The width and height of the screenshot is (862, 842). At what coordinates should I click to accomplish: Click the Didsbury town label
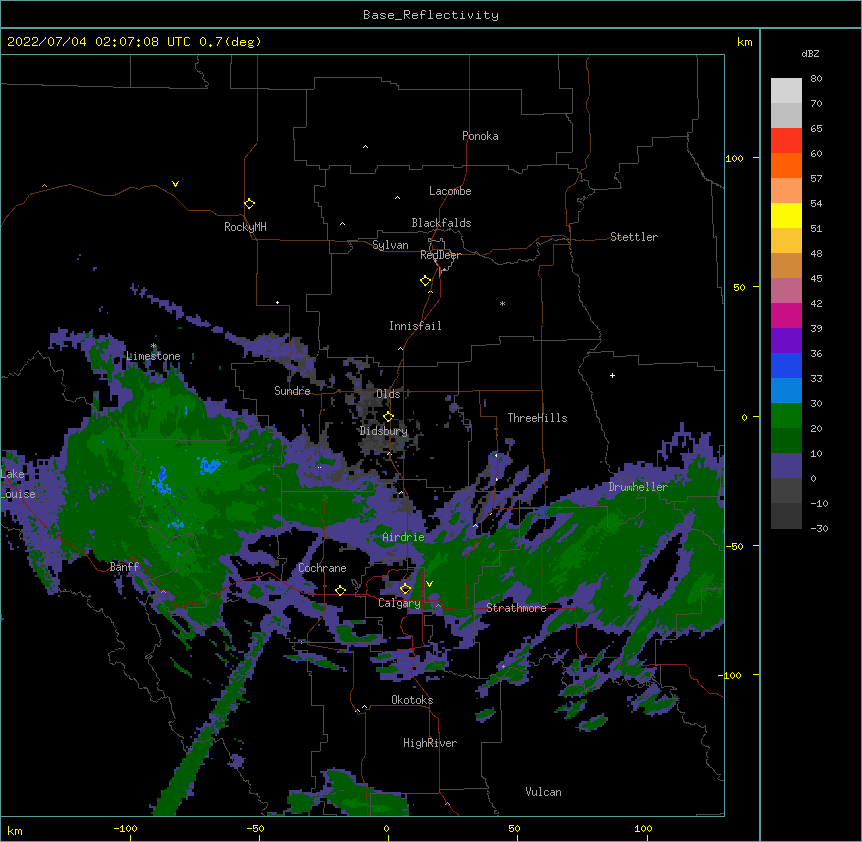384,431
